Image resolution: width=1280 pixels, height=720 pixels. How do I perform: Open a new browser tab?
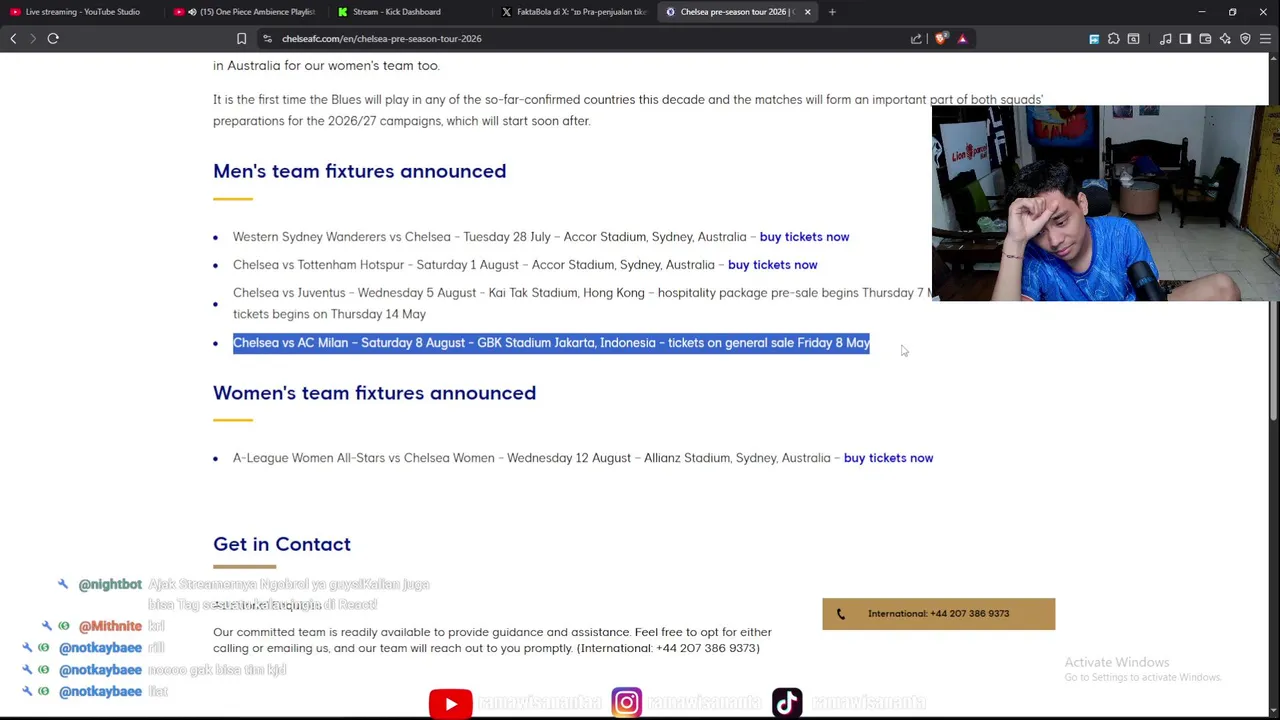click(832, 12)
